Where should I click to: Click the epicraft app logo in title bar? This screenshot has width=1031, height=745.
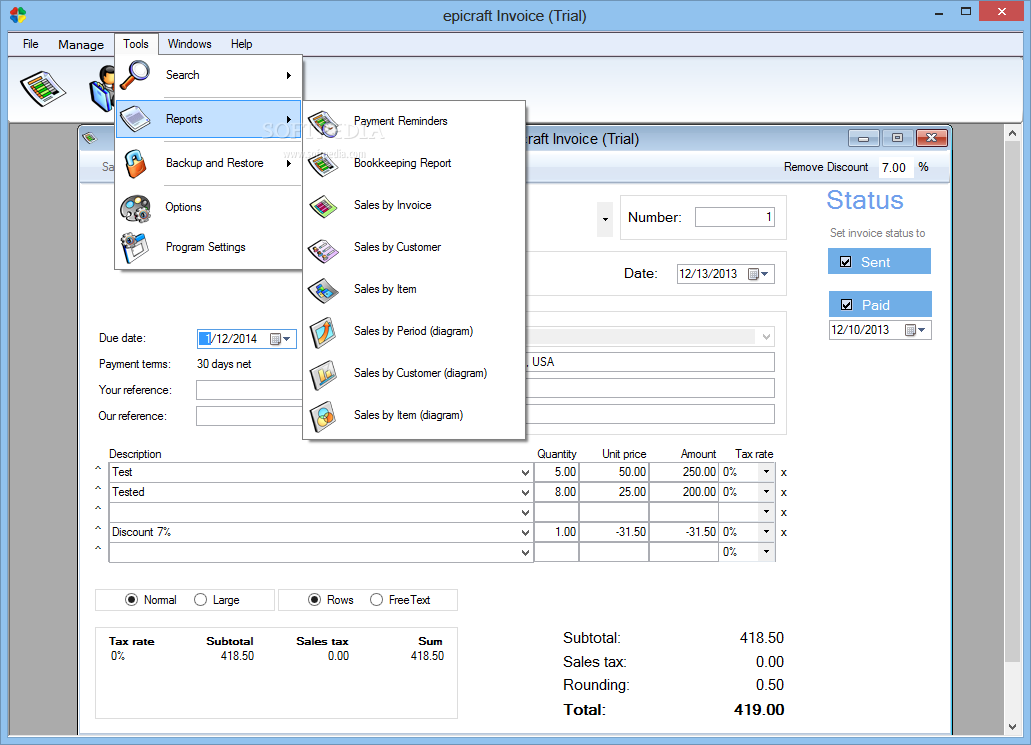18,14
